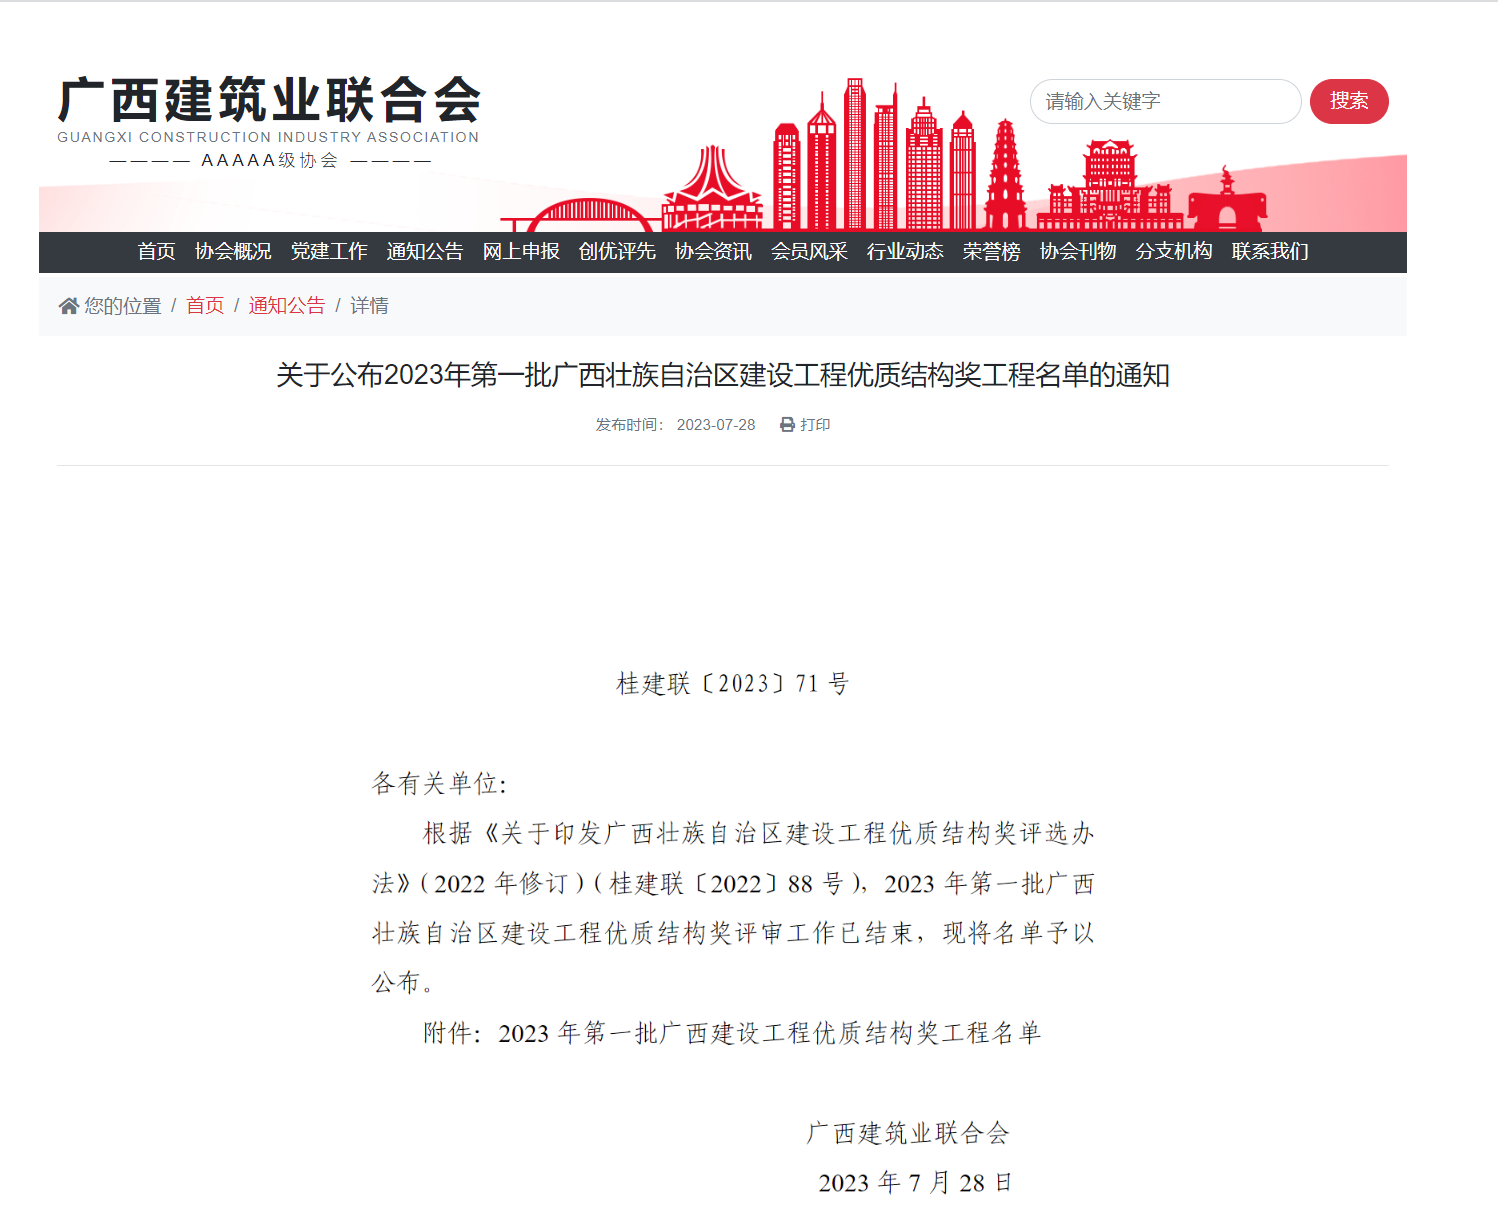Click the 首页 breadcrumb link
The image size is (1498, 1212).
tap(205, 306)
